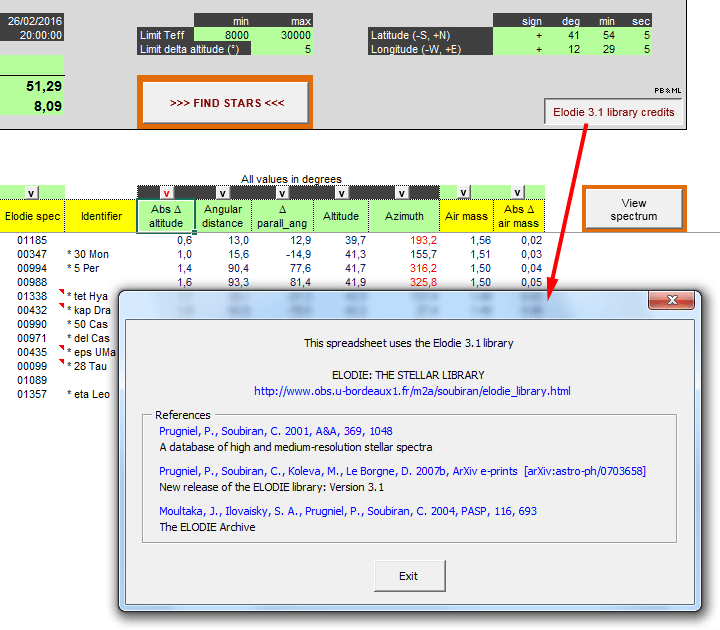Select Elodie spec cell 01089

(x=32, y=380)
